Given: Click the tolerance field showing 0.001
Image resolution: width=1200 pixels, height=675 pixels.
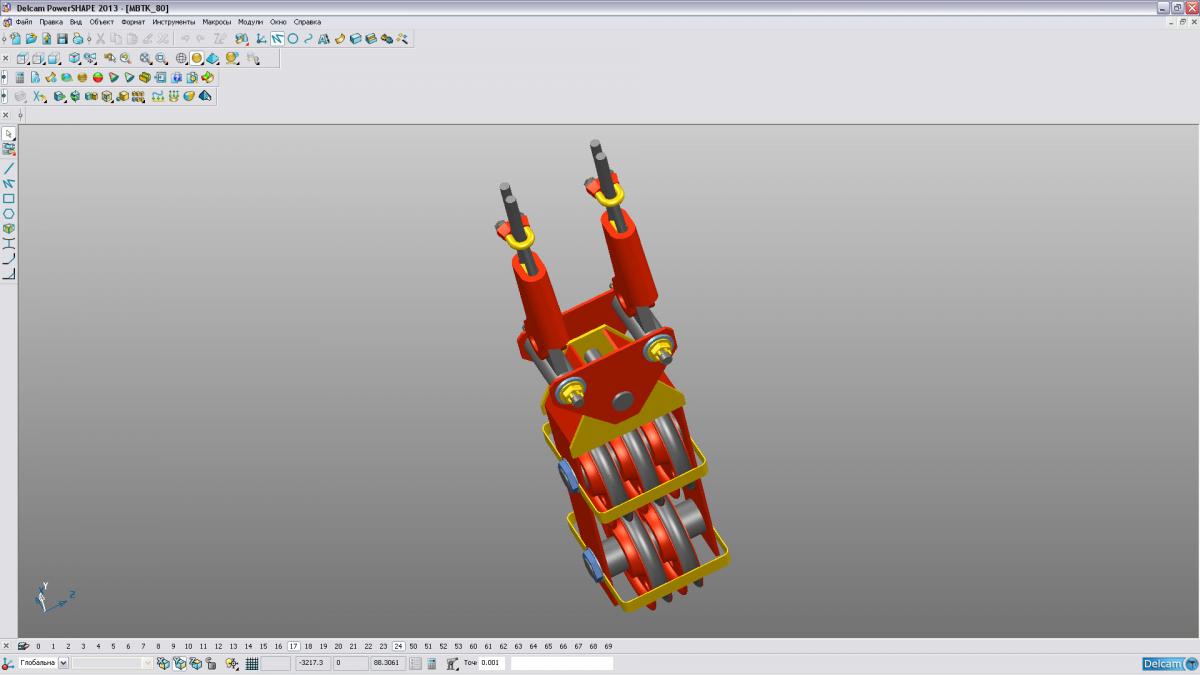Looking at the screenshot, I should (x=492, y=663).
